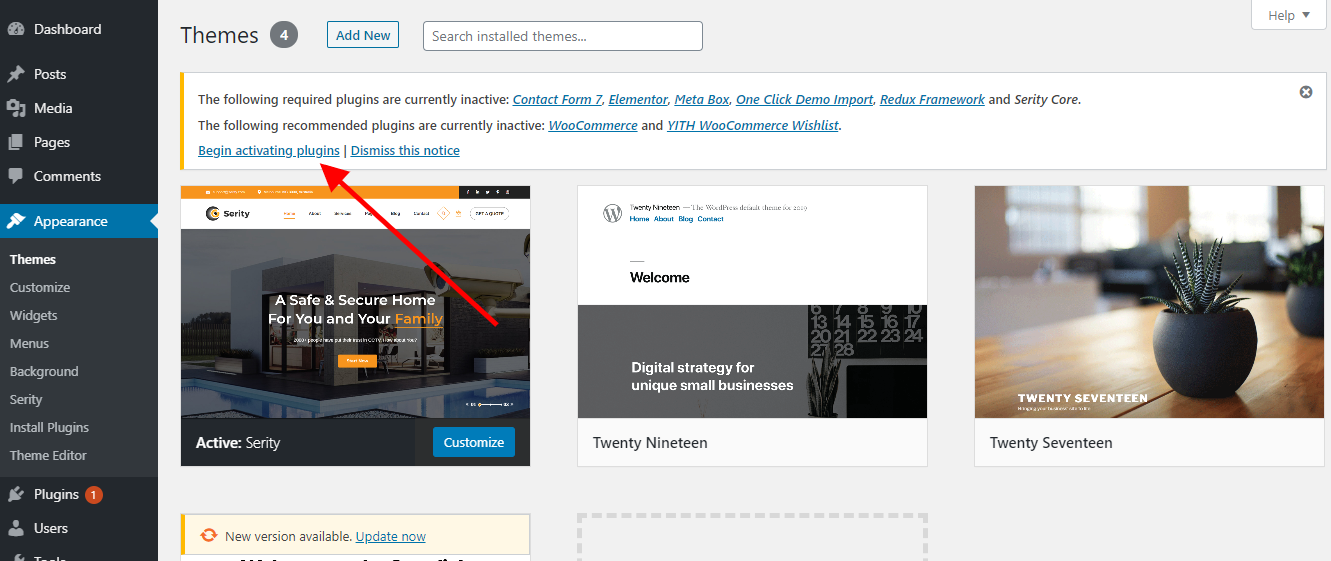
Task: Click the Dashboard gauge icon in sidebar
Action: (16, 29)
